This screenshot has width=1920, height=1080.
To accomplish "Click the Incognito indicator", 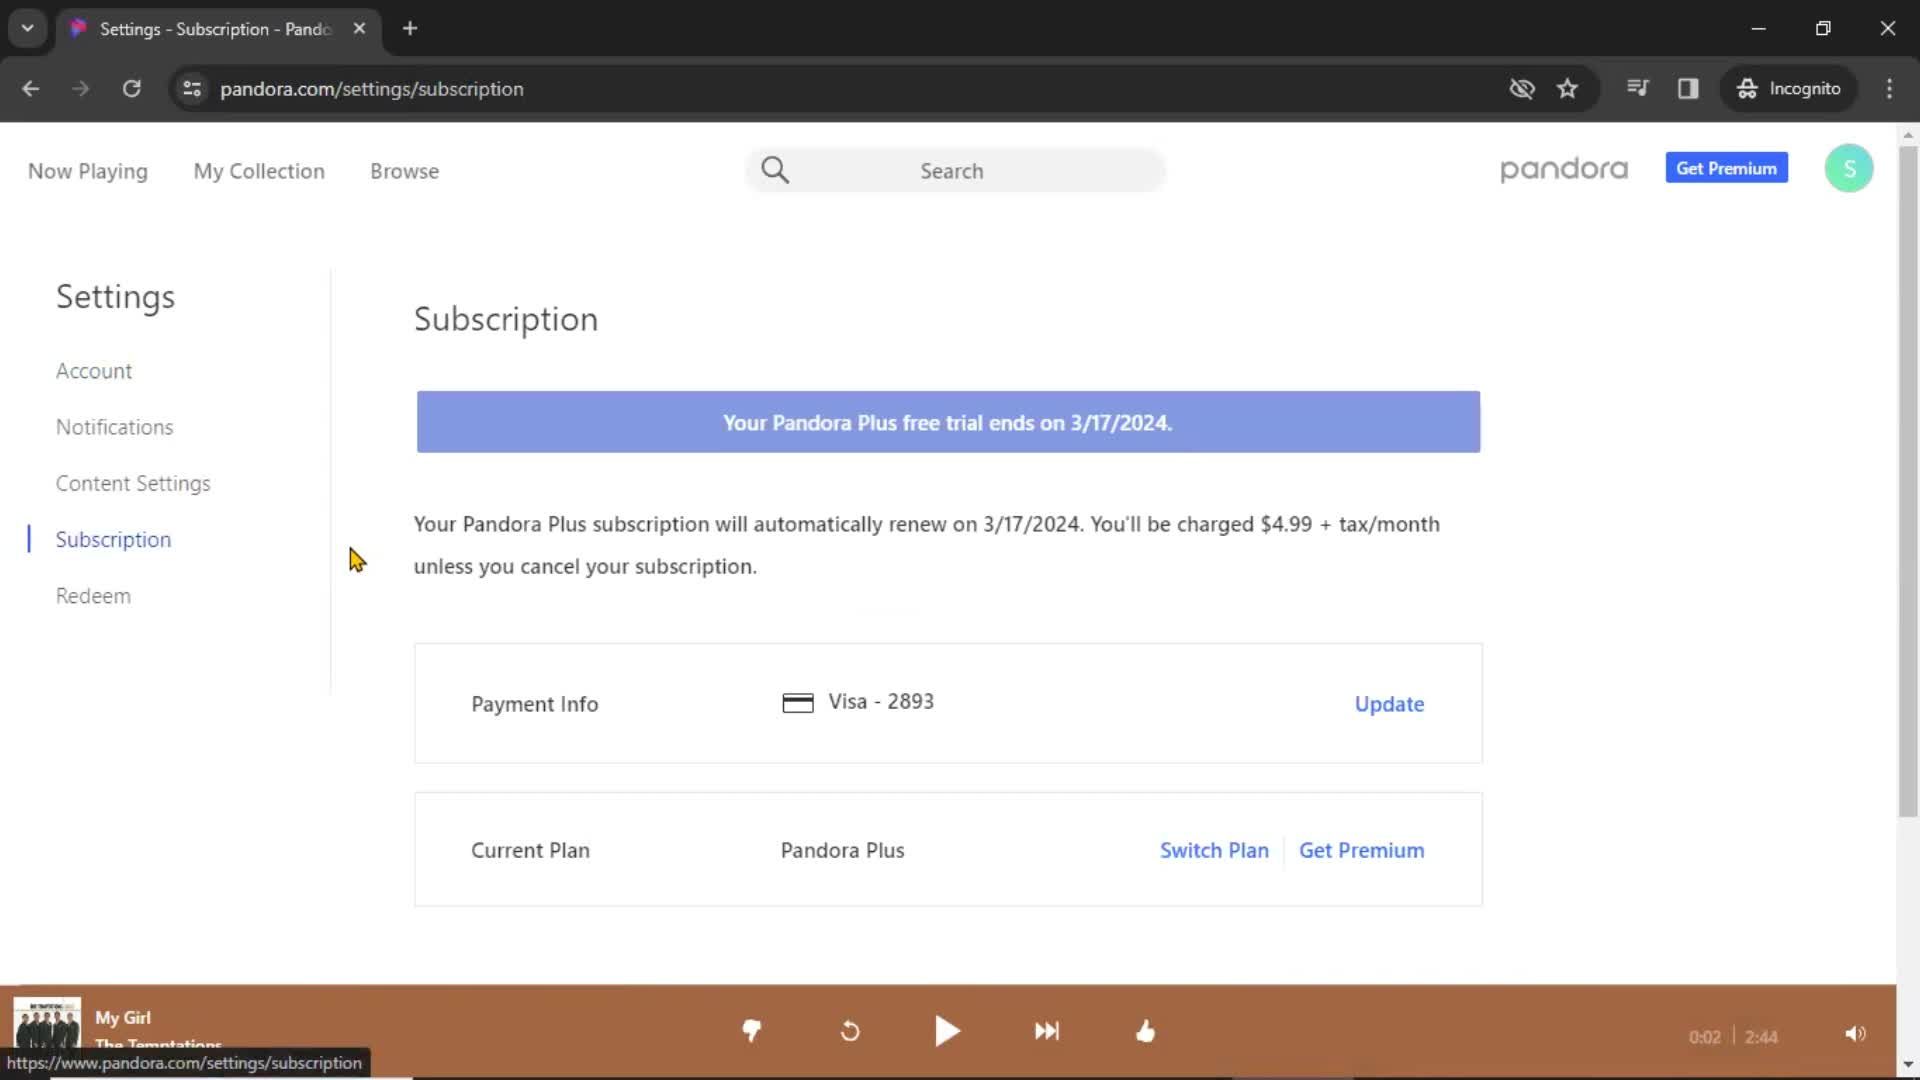I will click(1789, 89).
